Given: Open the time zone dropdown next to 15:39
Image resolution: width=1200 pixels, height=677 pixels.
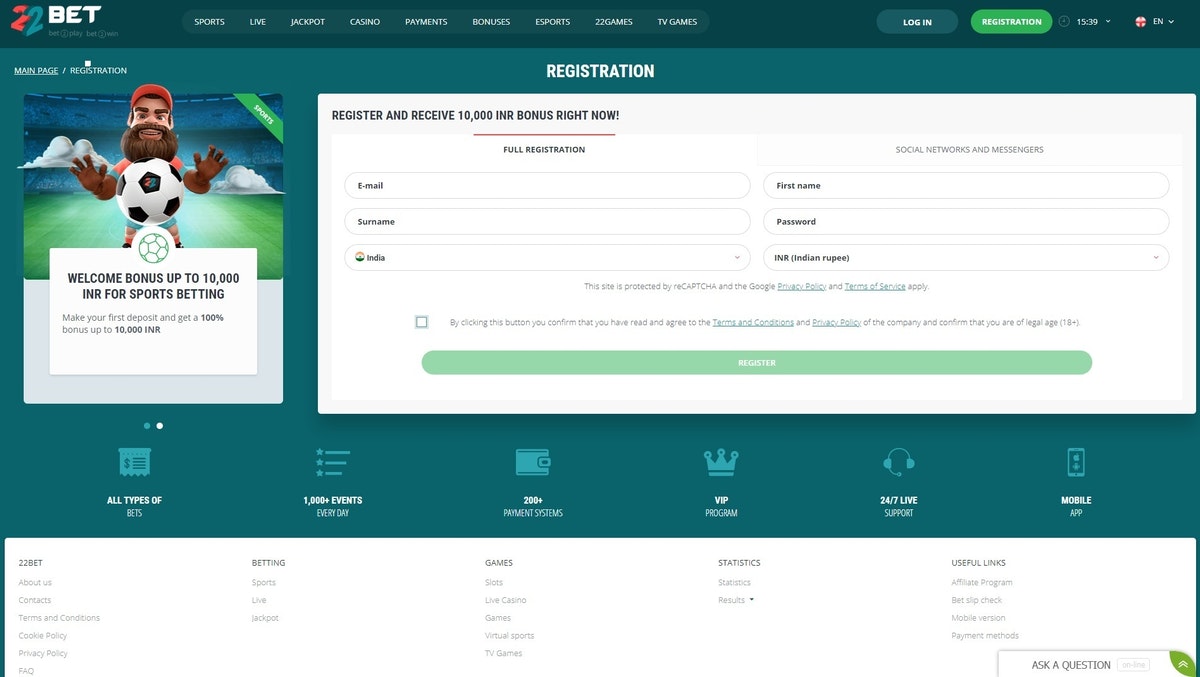Looking at the screenshot, I should tap(1108, 21).
